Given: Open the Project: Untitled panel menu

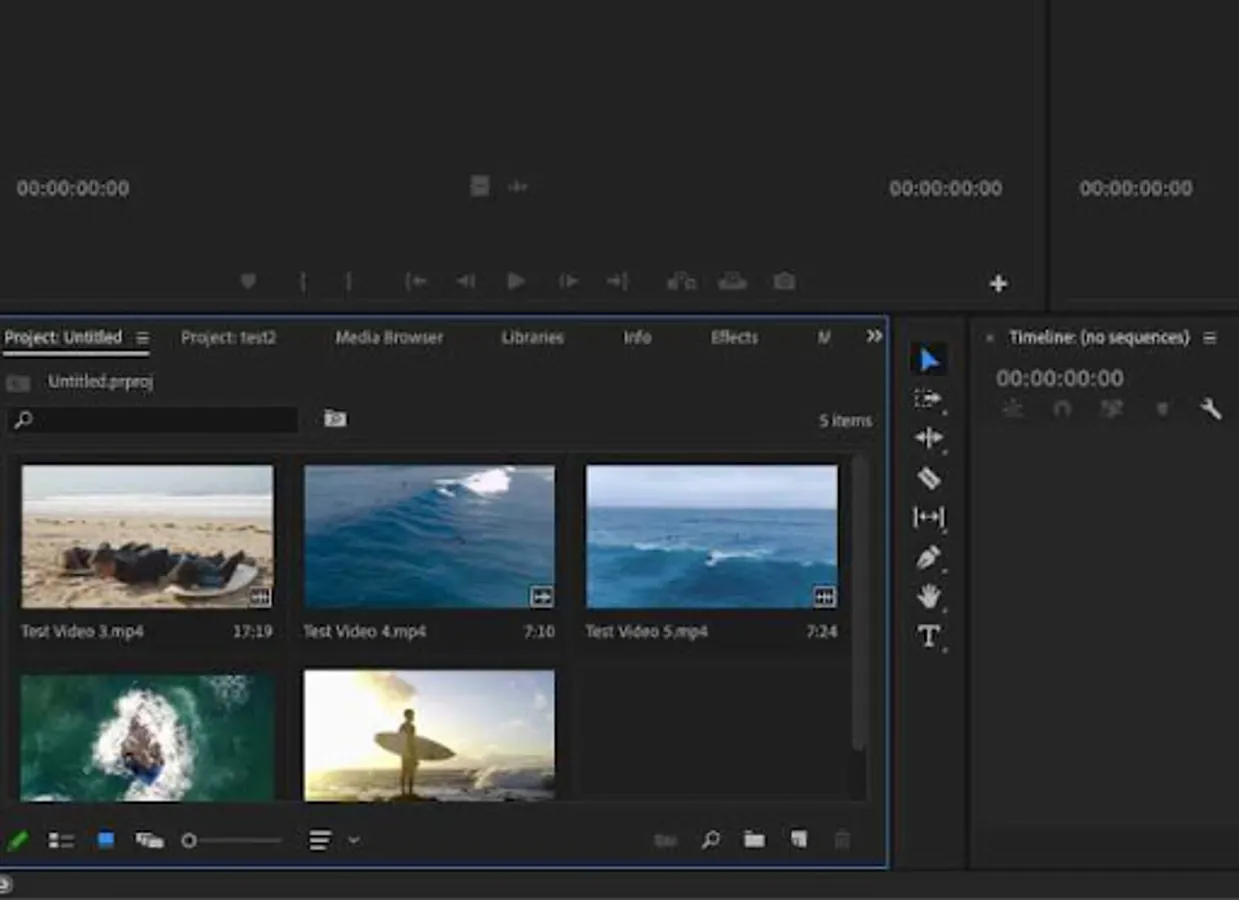Looking at the screenshot, I should [x=143, y=338].
